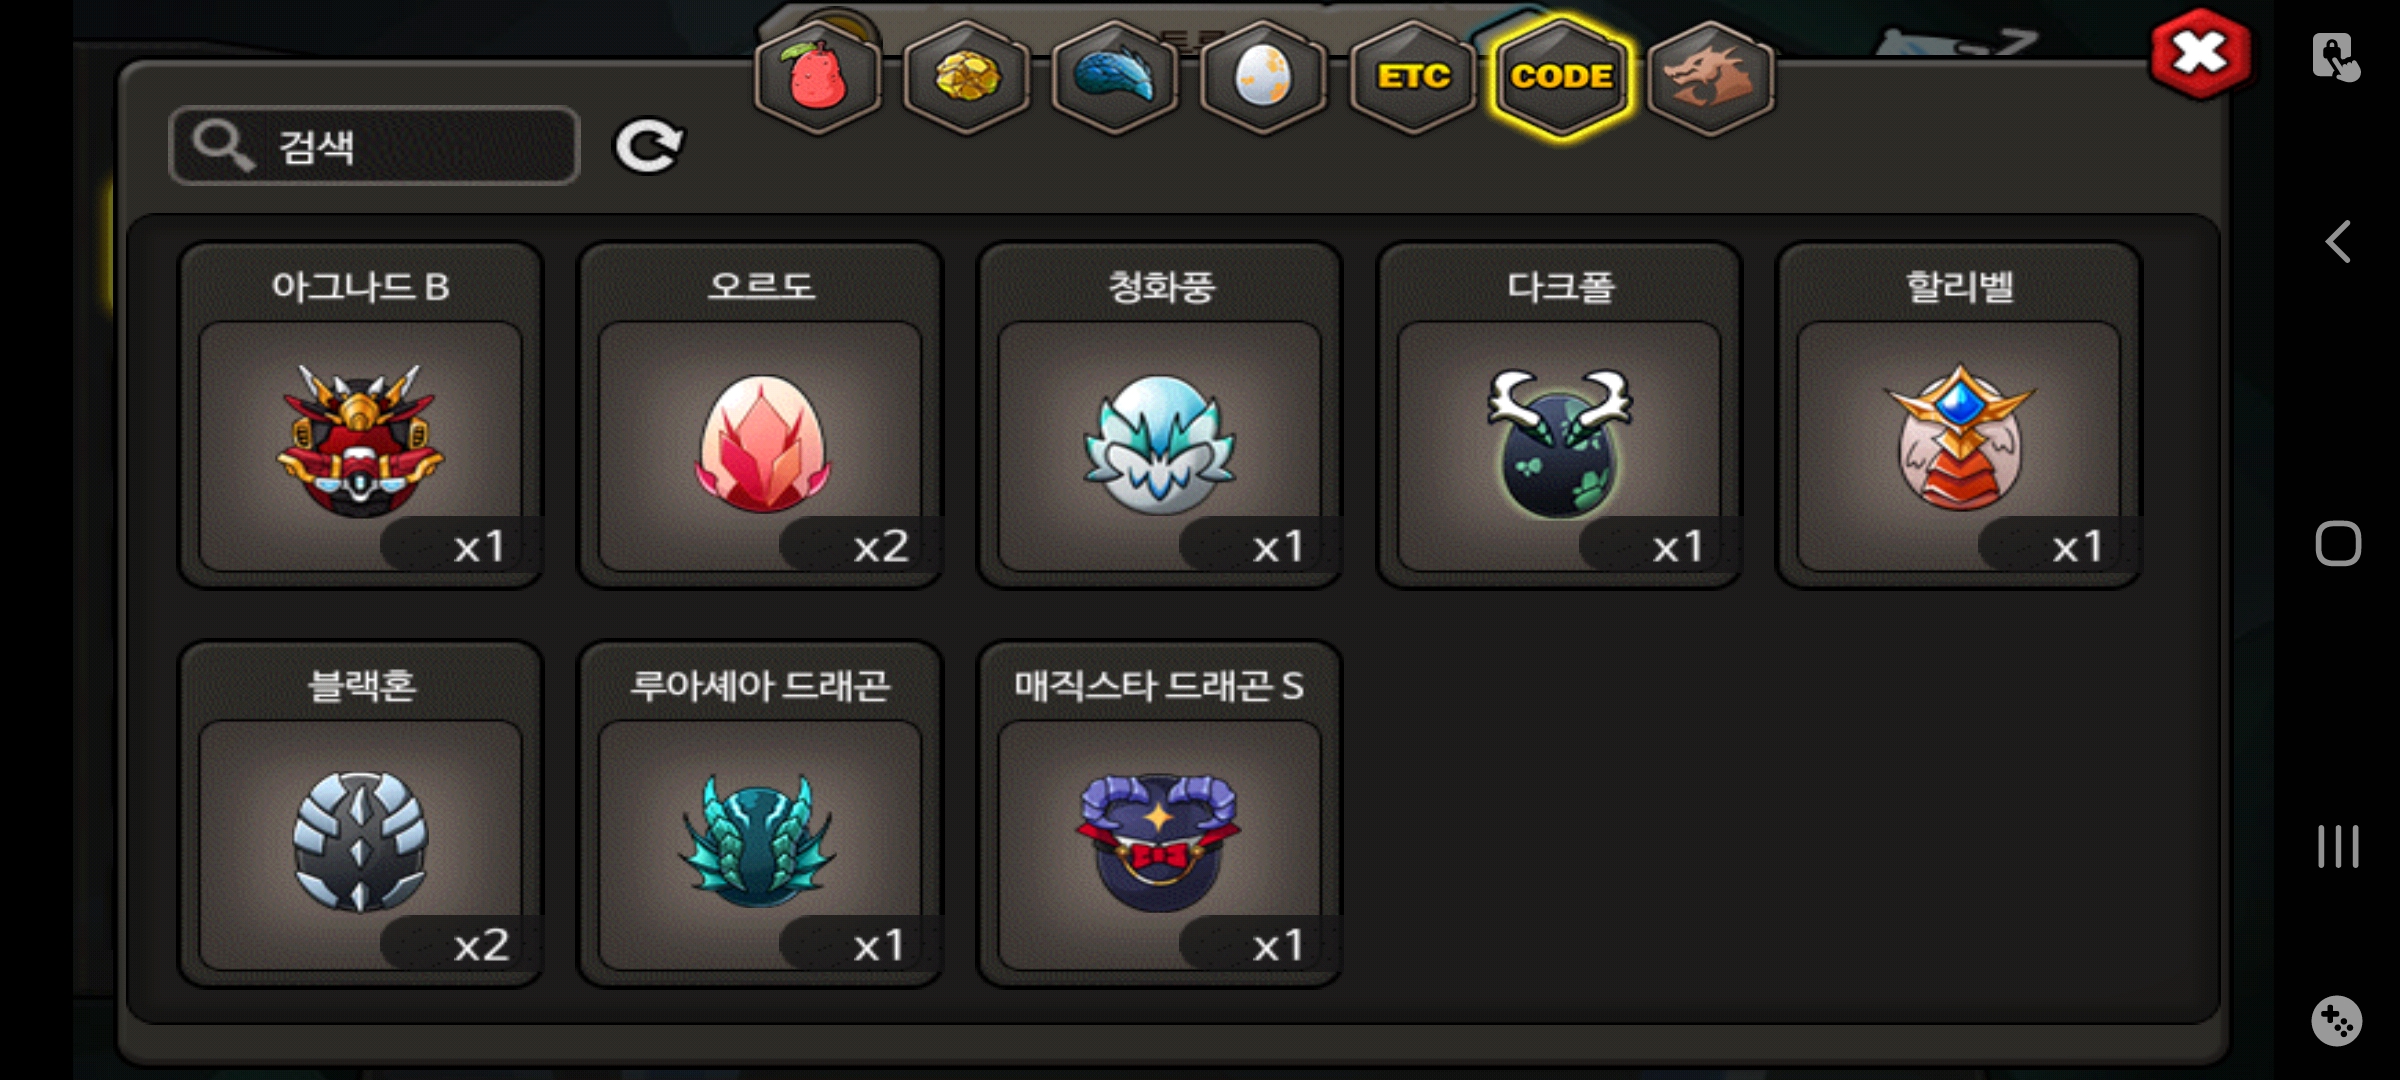
Task: Open the fruit food category tab
Action: pos(818,77)
